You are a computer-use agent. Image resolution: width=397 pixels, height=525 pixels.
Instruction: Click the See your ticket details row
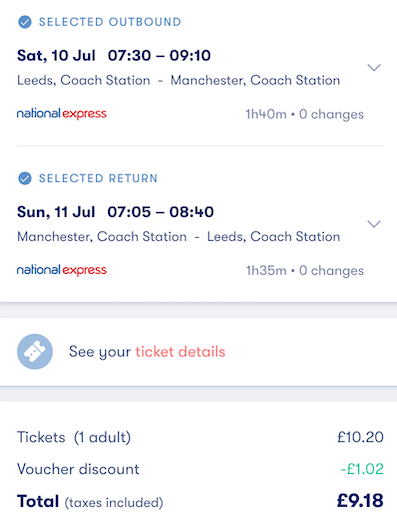[x=198, y=352]
